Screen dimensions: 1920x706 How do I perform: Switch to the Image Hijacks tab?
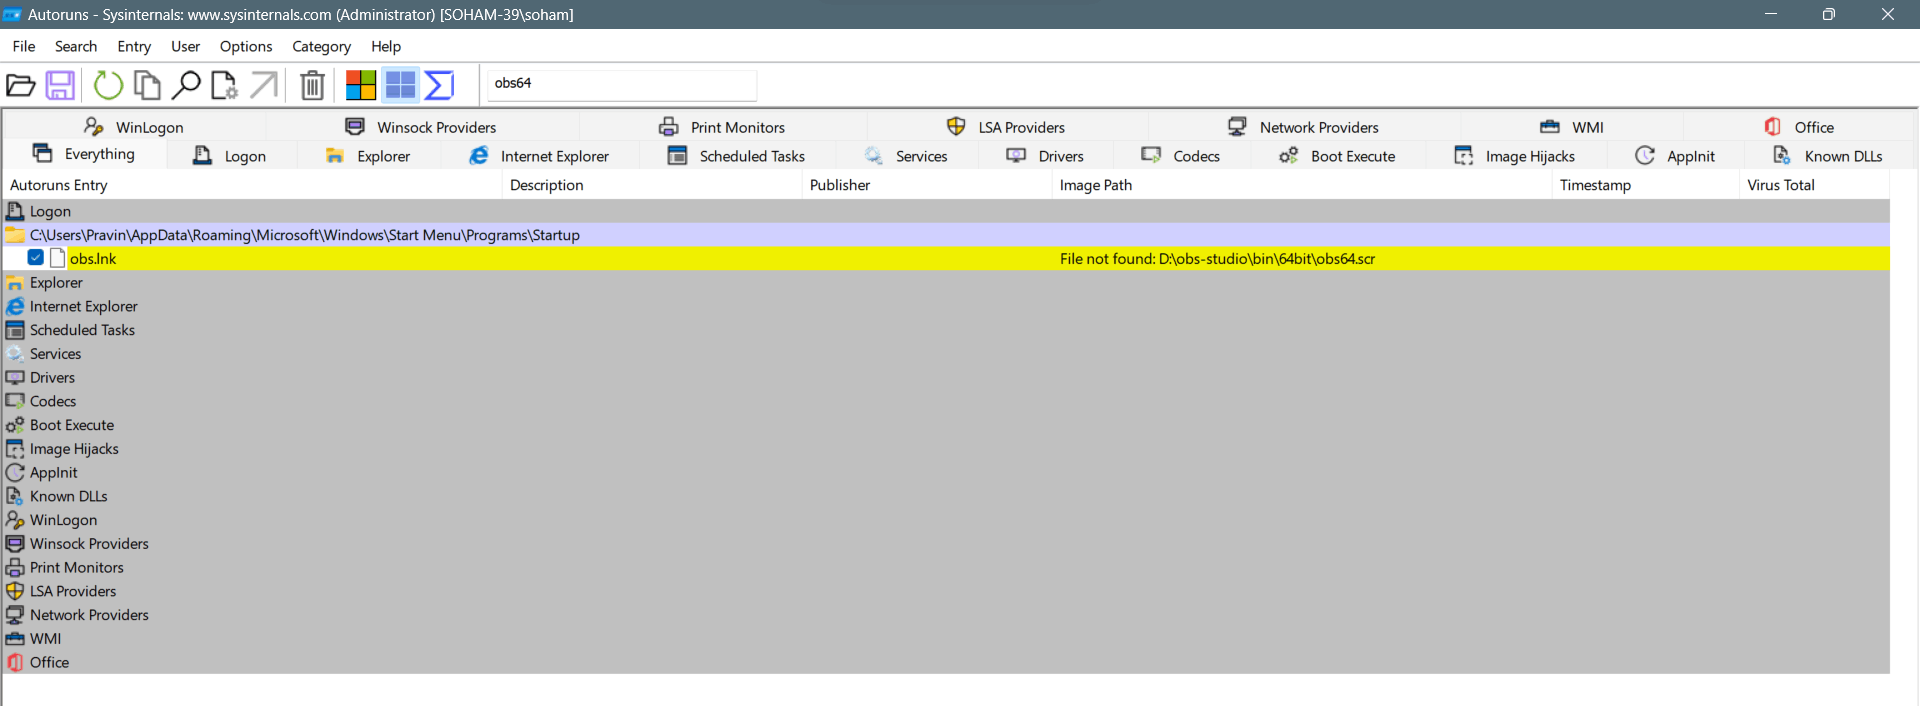pos(1514,156)
